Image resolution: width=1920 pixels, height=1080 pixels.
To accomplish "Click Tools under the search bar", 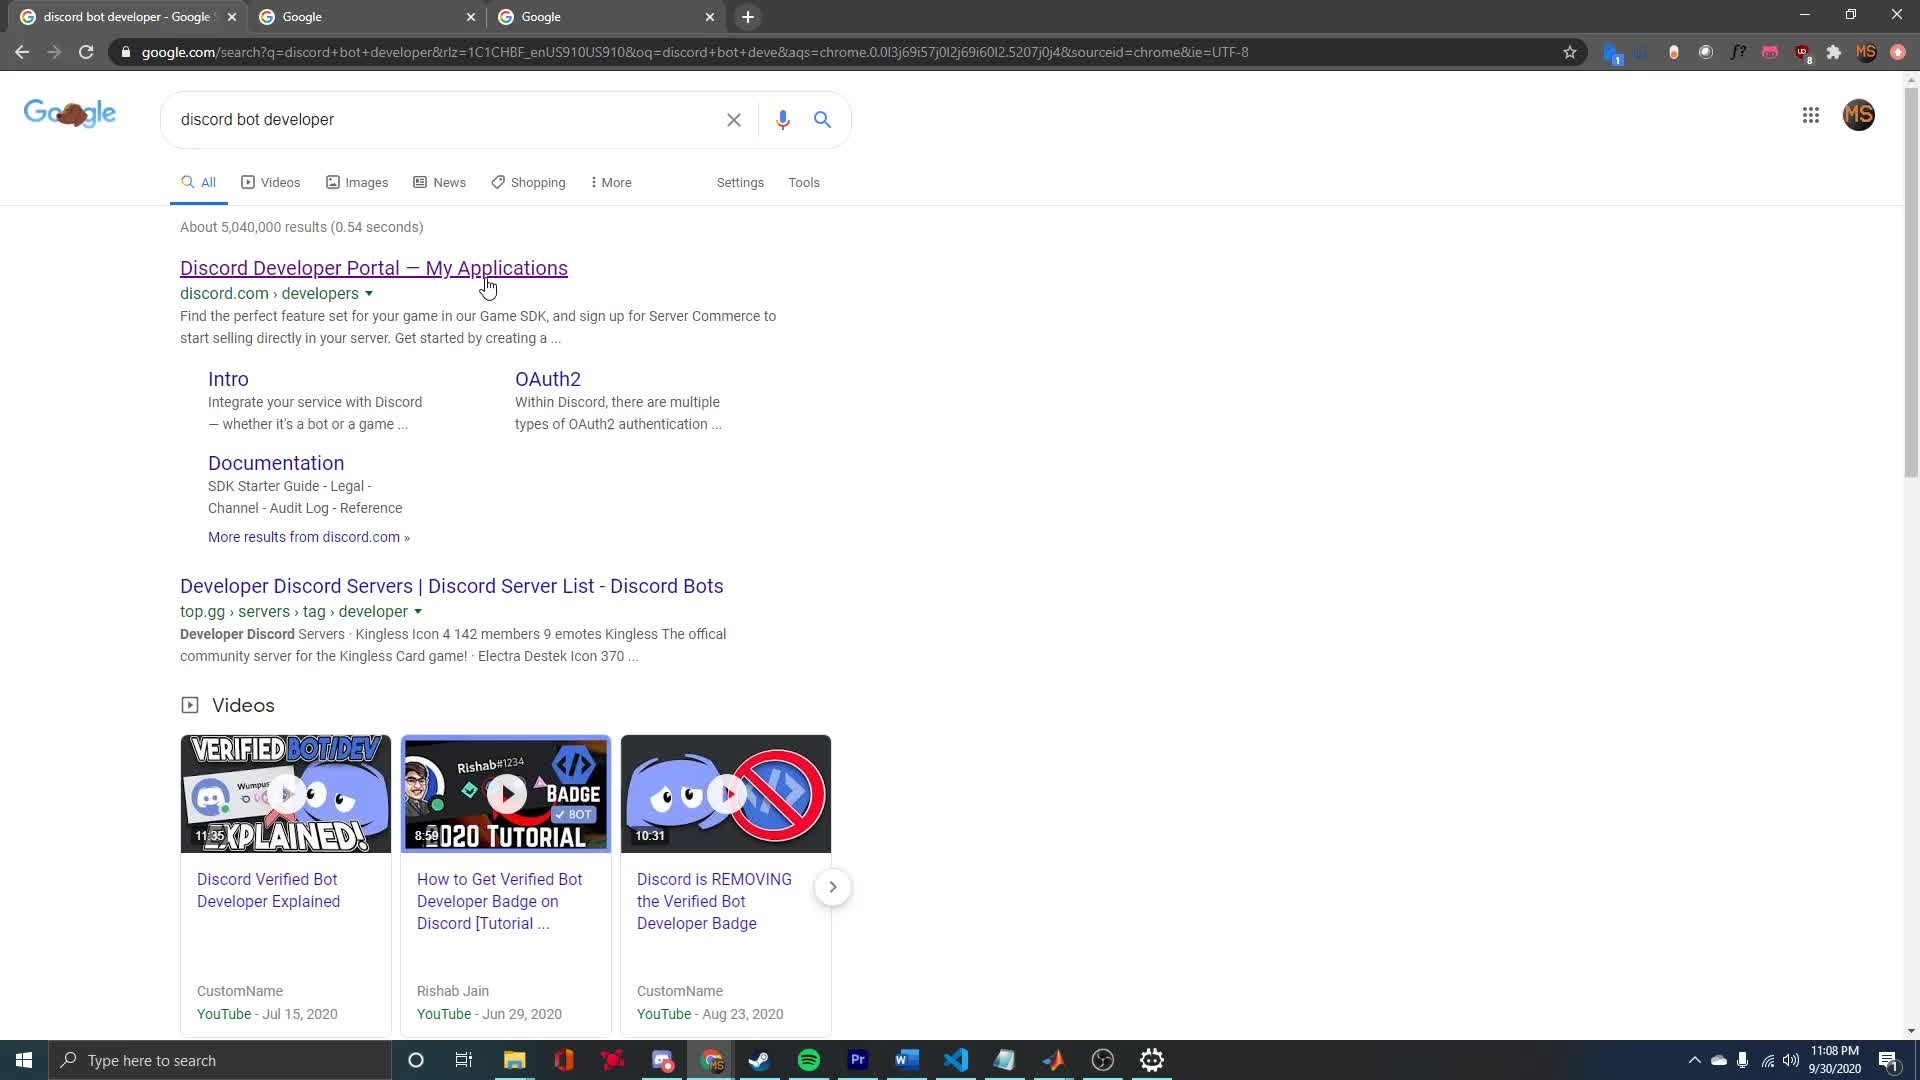I will 803,182.
